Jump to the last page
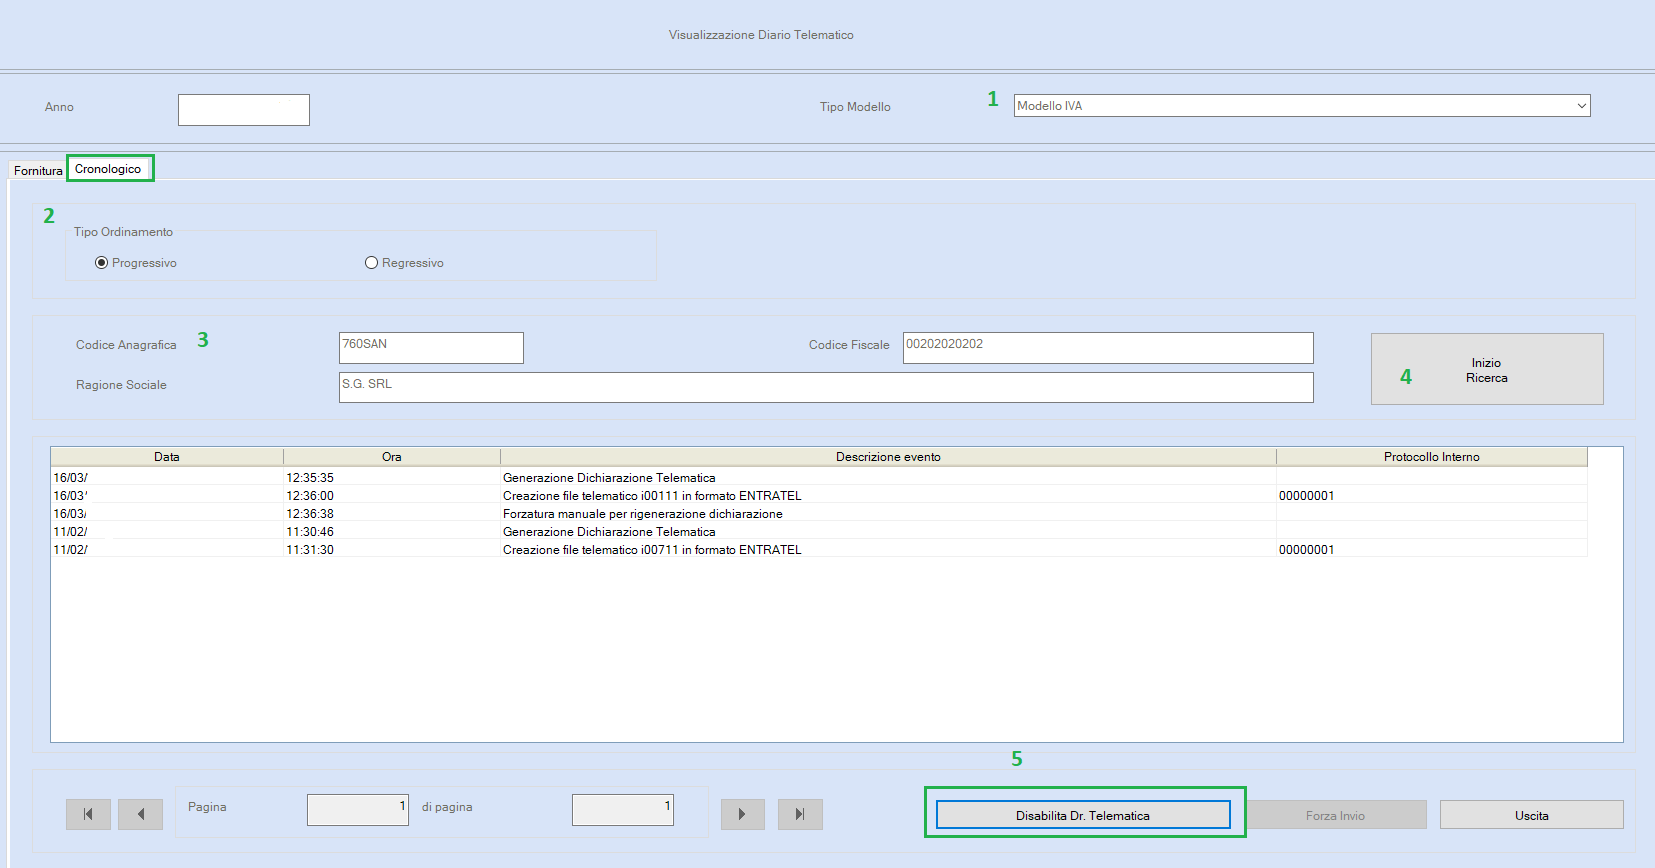The width and height of the screenshot is (1655, 868). (x=800, y=814)
